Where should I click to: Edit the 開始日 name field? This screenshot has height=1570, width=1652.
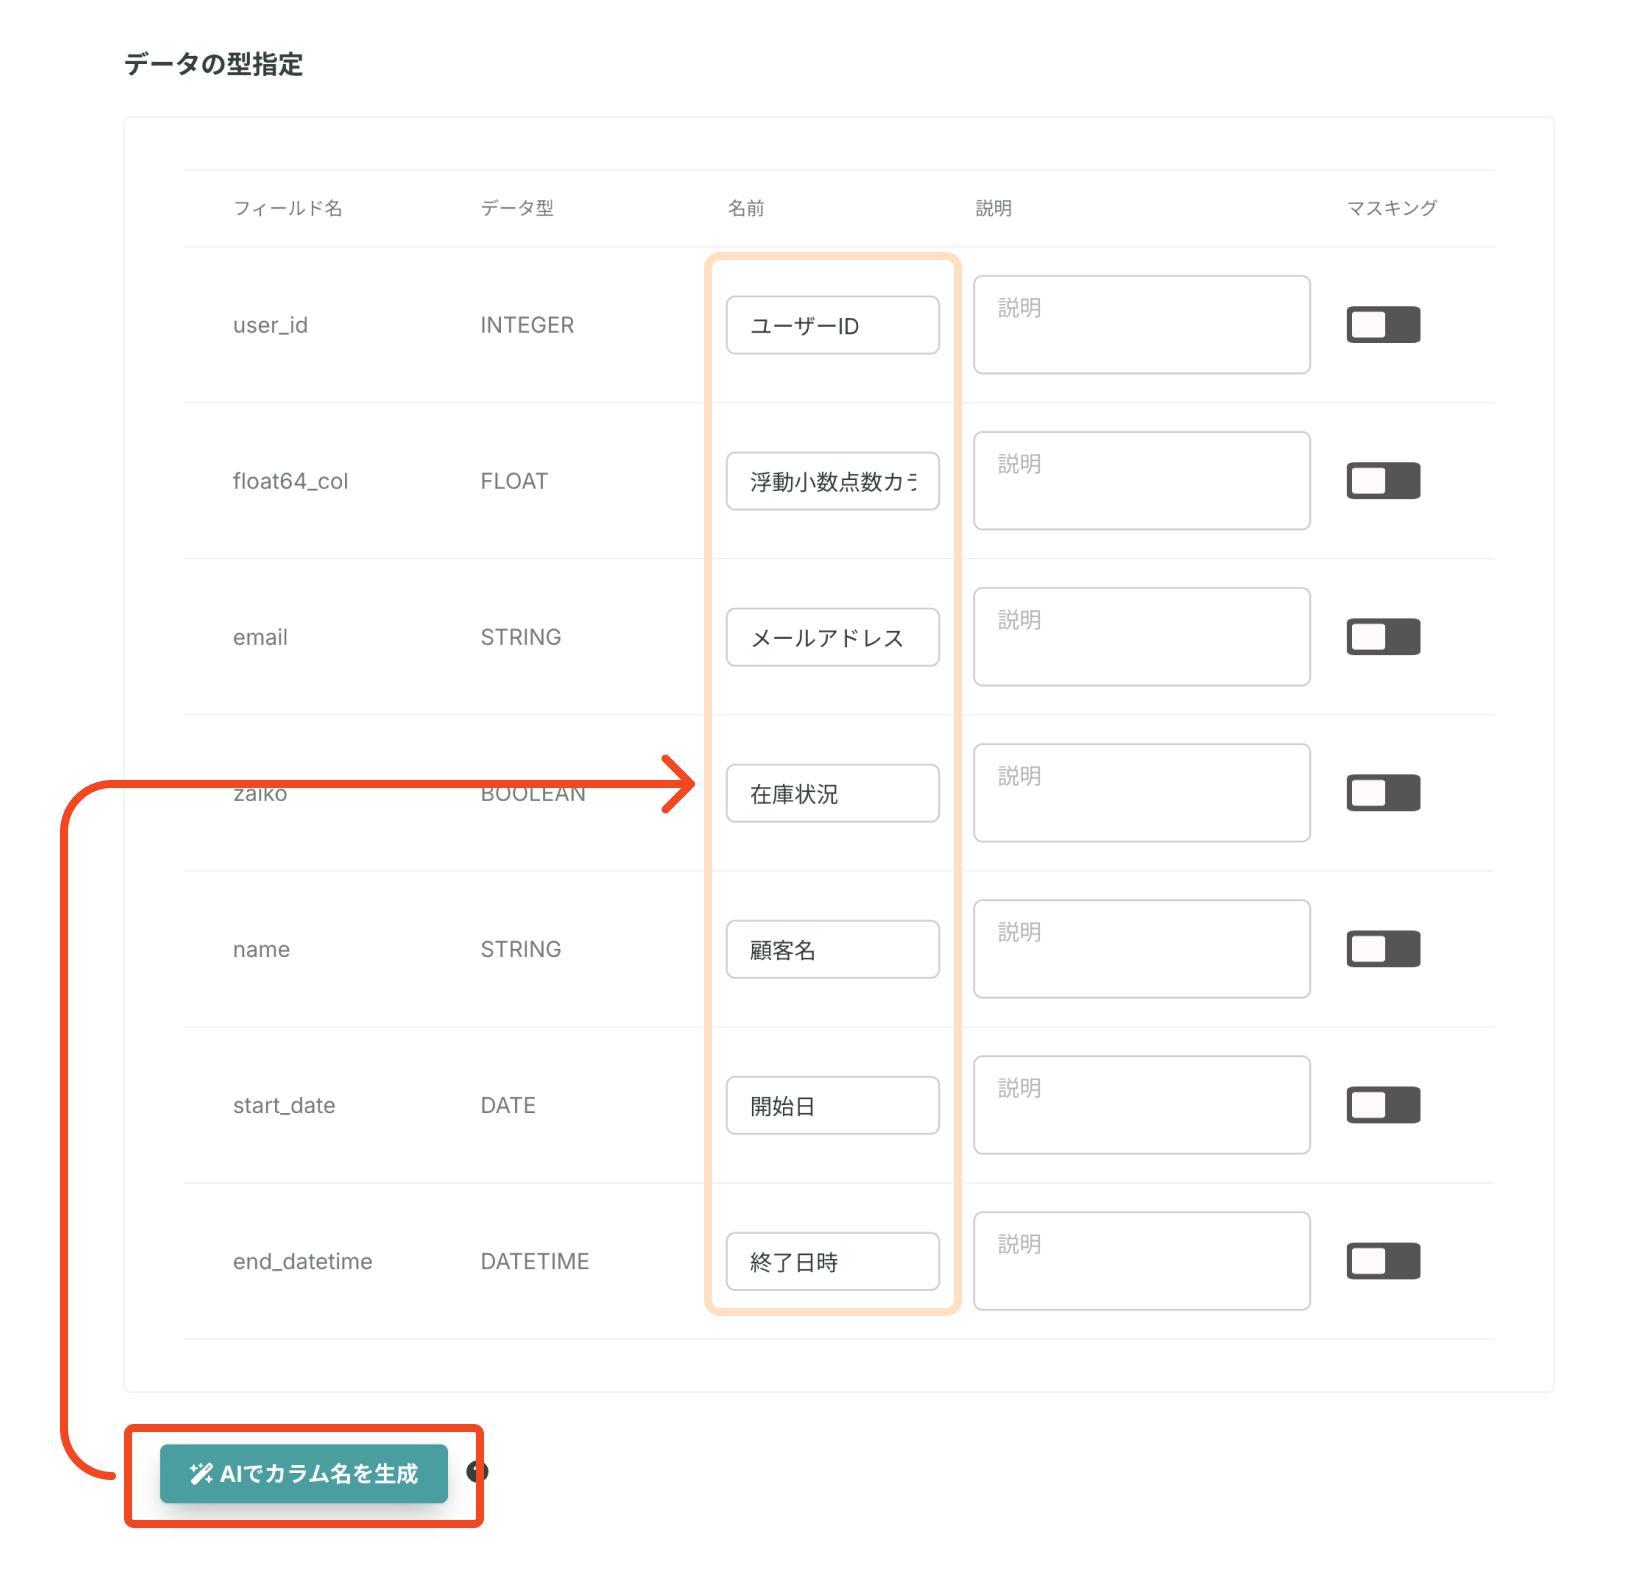coord(832,1105)
